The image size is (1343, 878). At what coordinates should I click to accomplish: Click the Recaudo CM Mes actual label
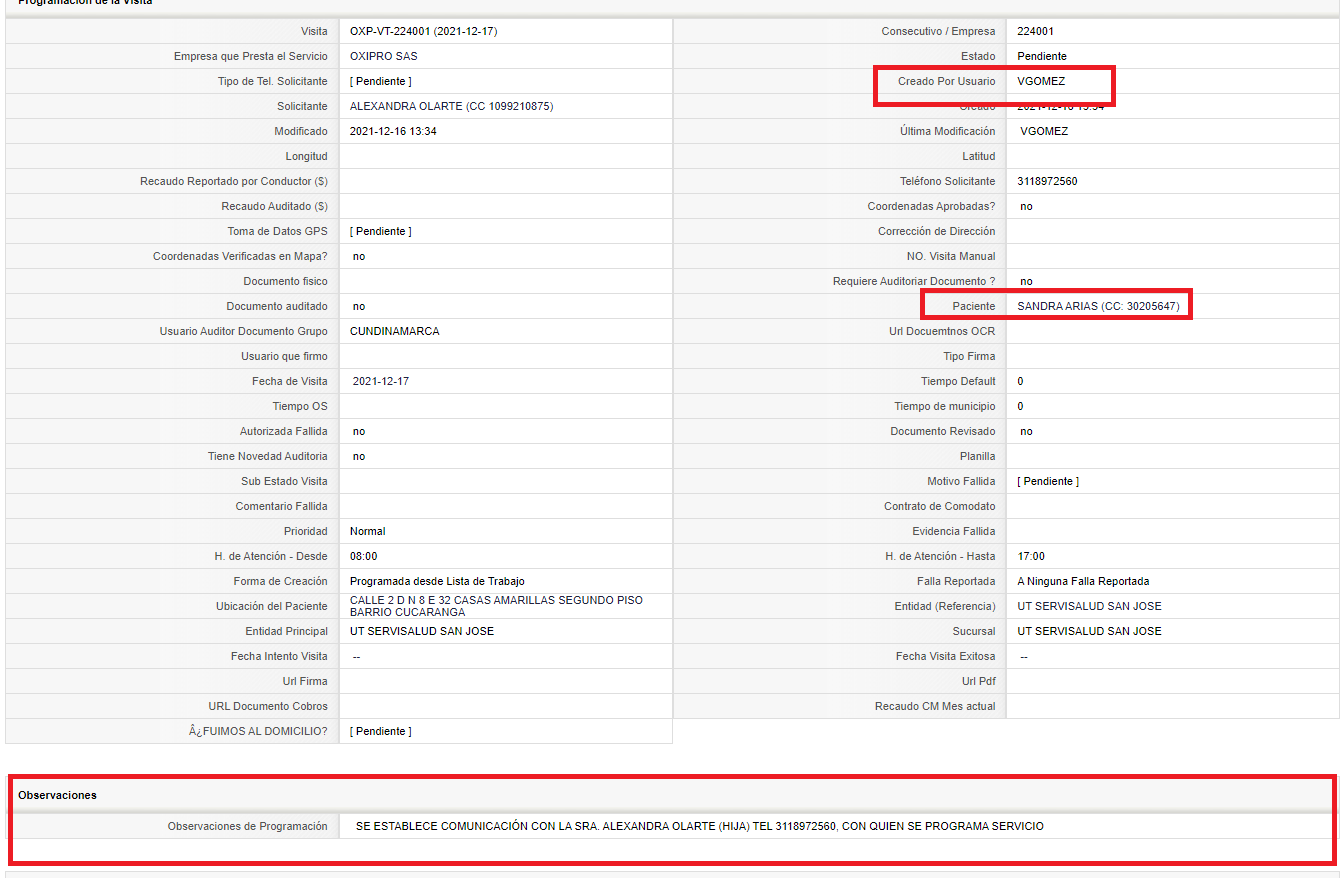tap(935, 706)
